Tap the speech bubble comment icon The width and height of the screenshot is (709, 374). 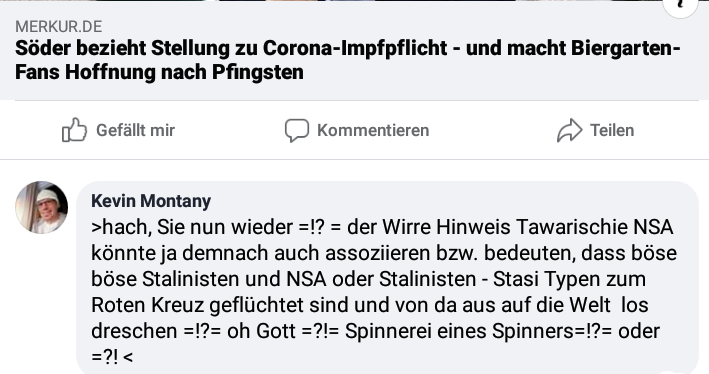[297, 130]
